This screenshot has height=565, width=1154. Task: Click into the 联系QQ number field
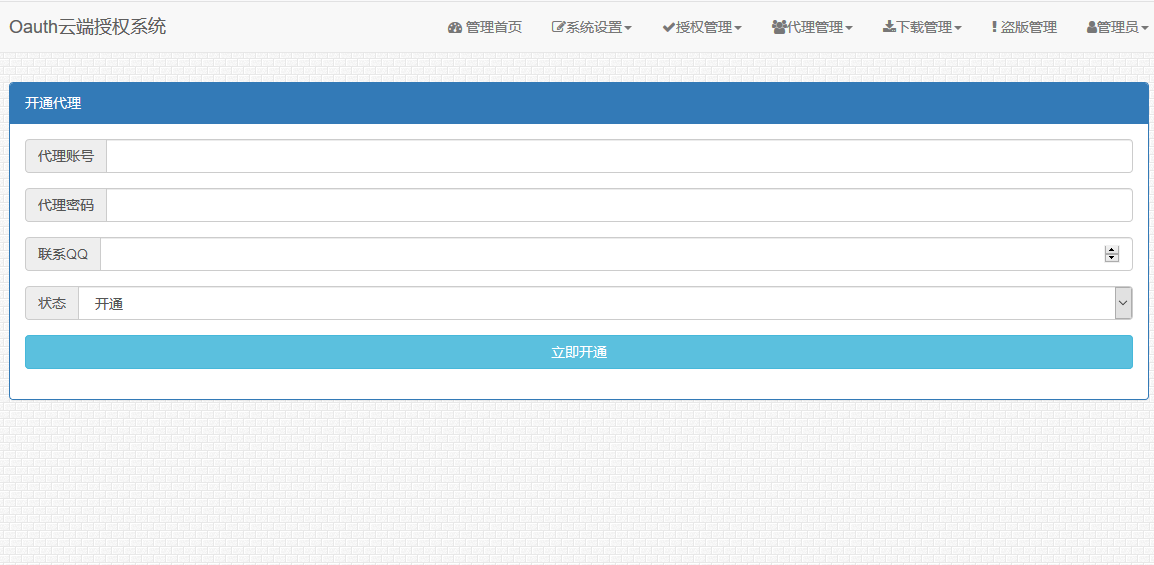600,254
